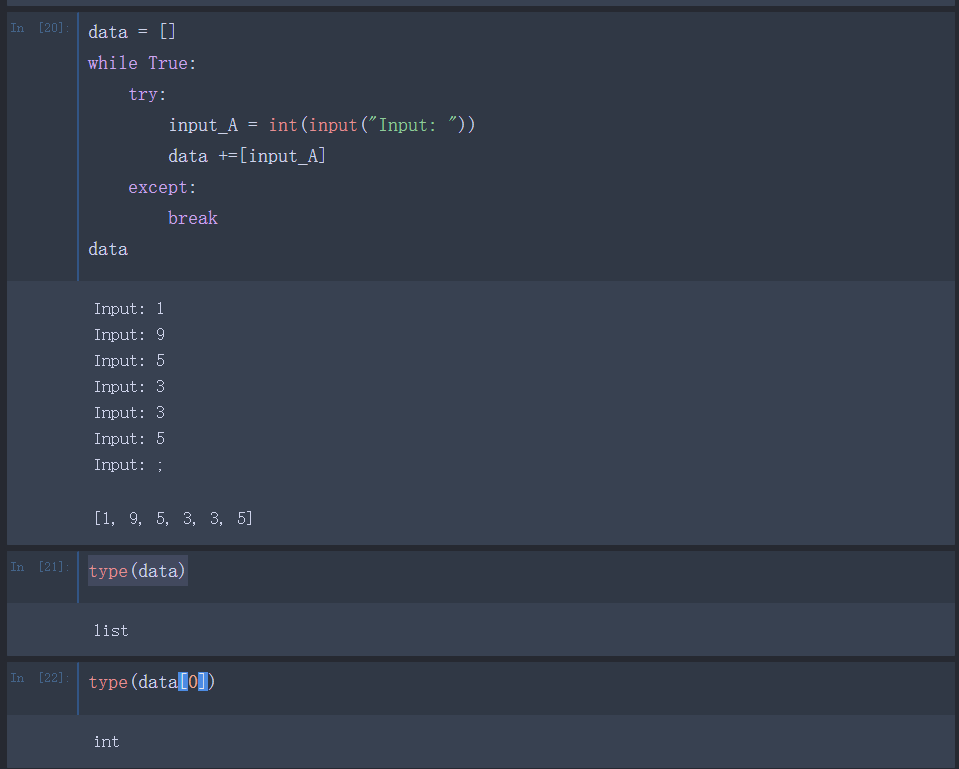Select the In [22] cell prompt
The width and height of the screenshot is (959, 769).
pyautogui.click(x=40, y=678)
